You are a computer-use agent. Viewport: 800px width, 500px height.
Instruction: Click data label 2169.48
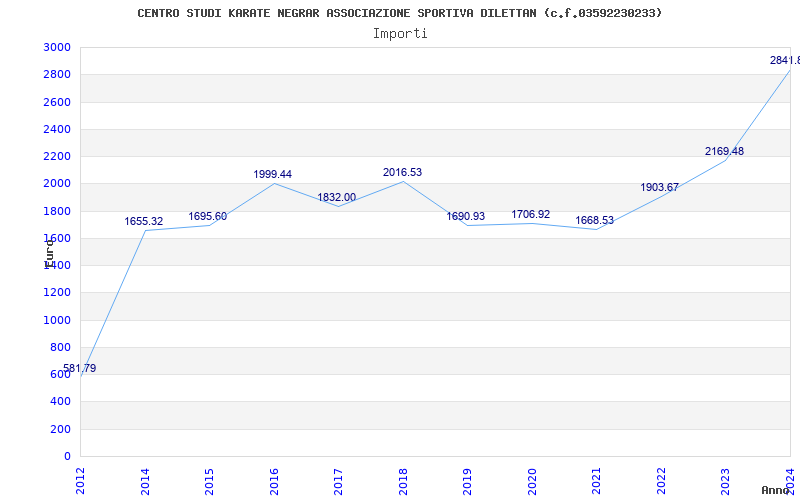coord(724,152)
